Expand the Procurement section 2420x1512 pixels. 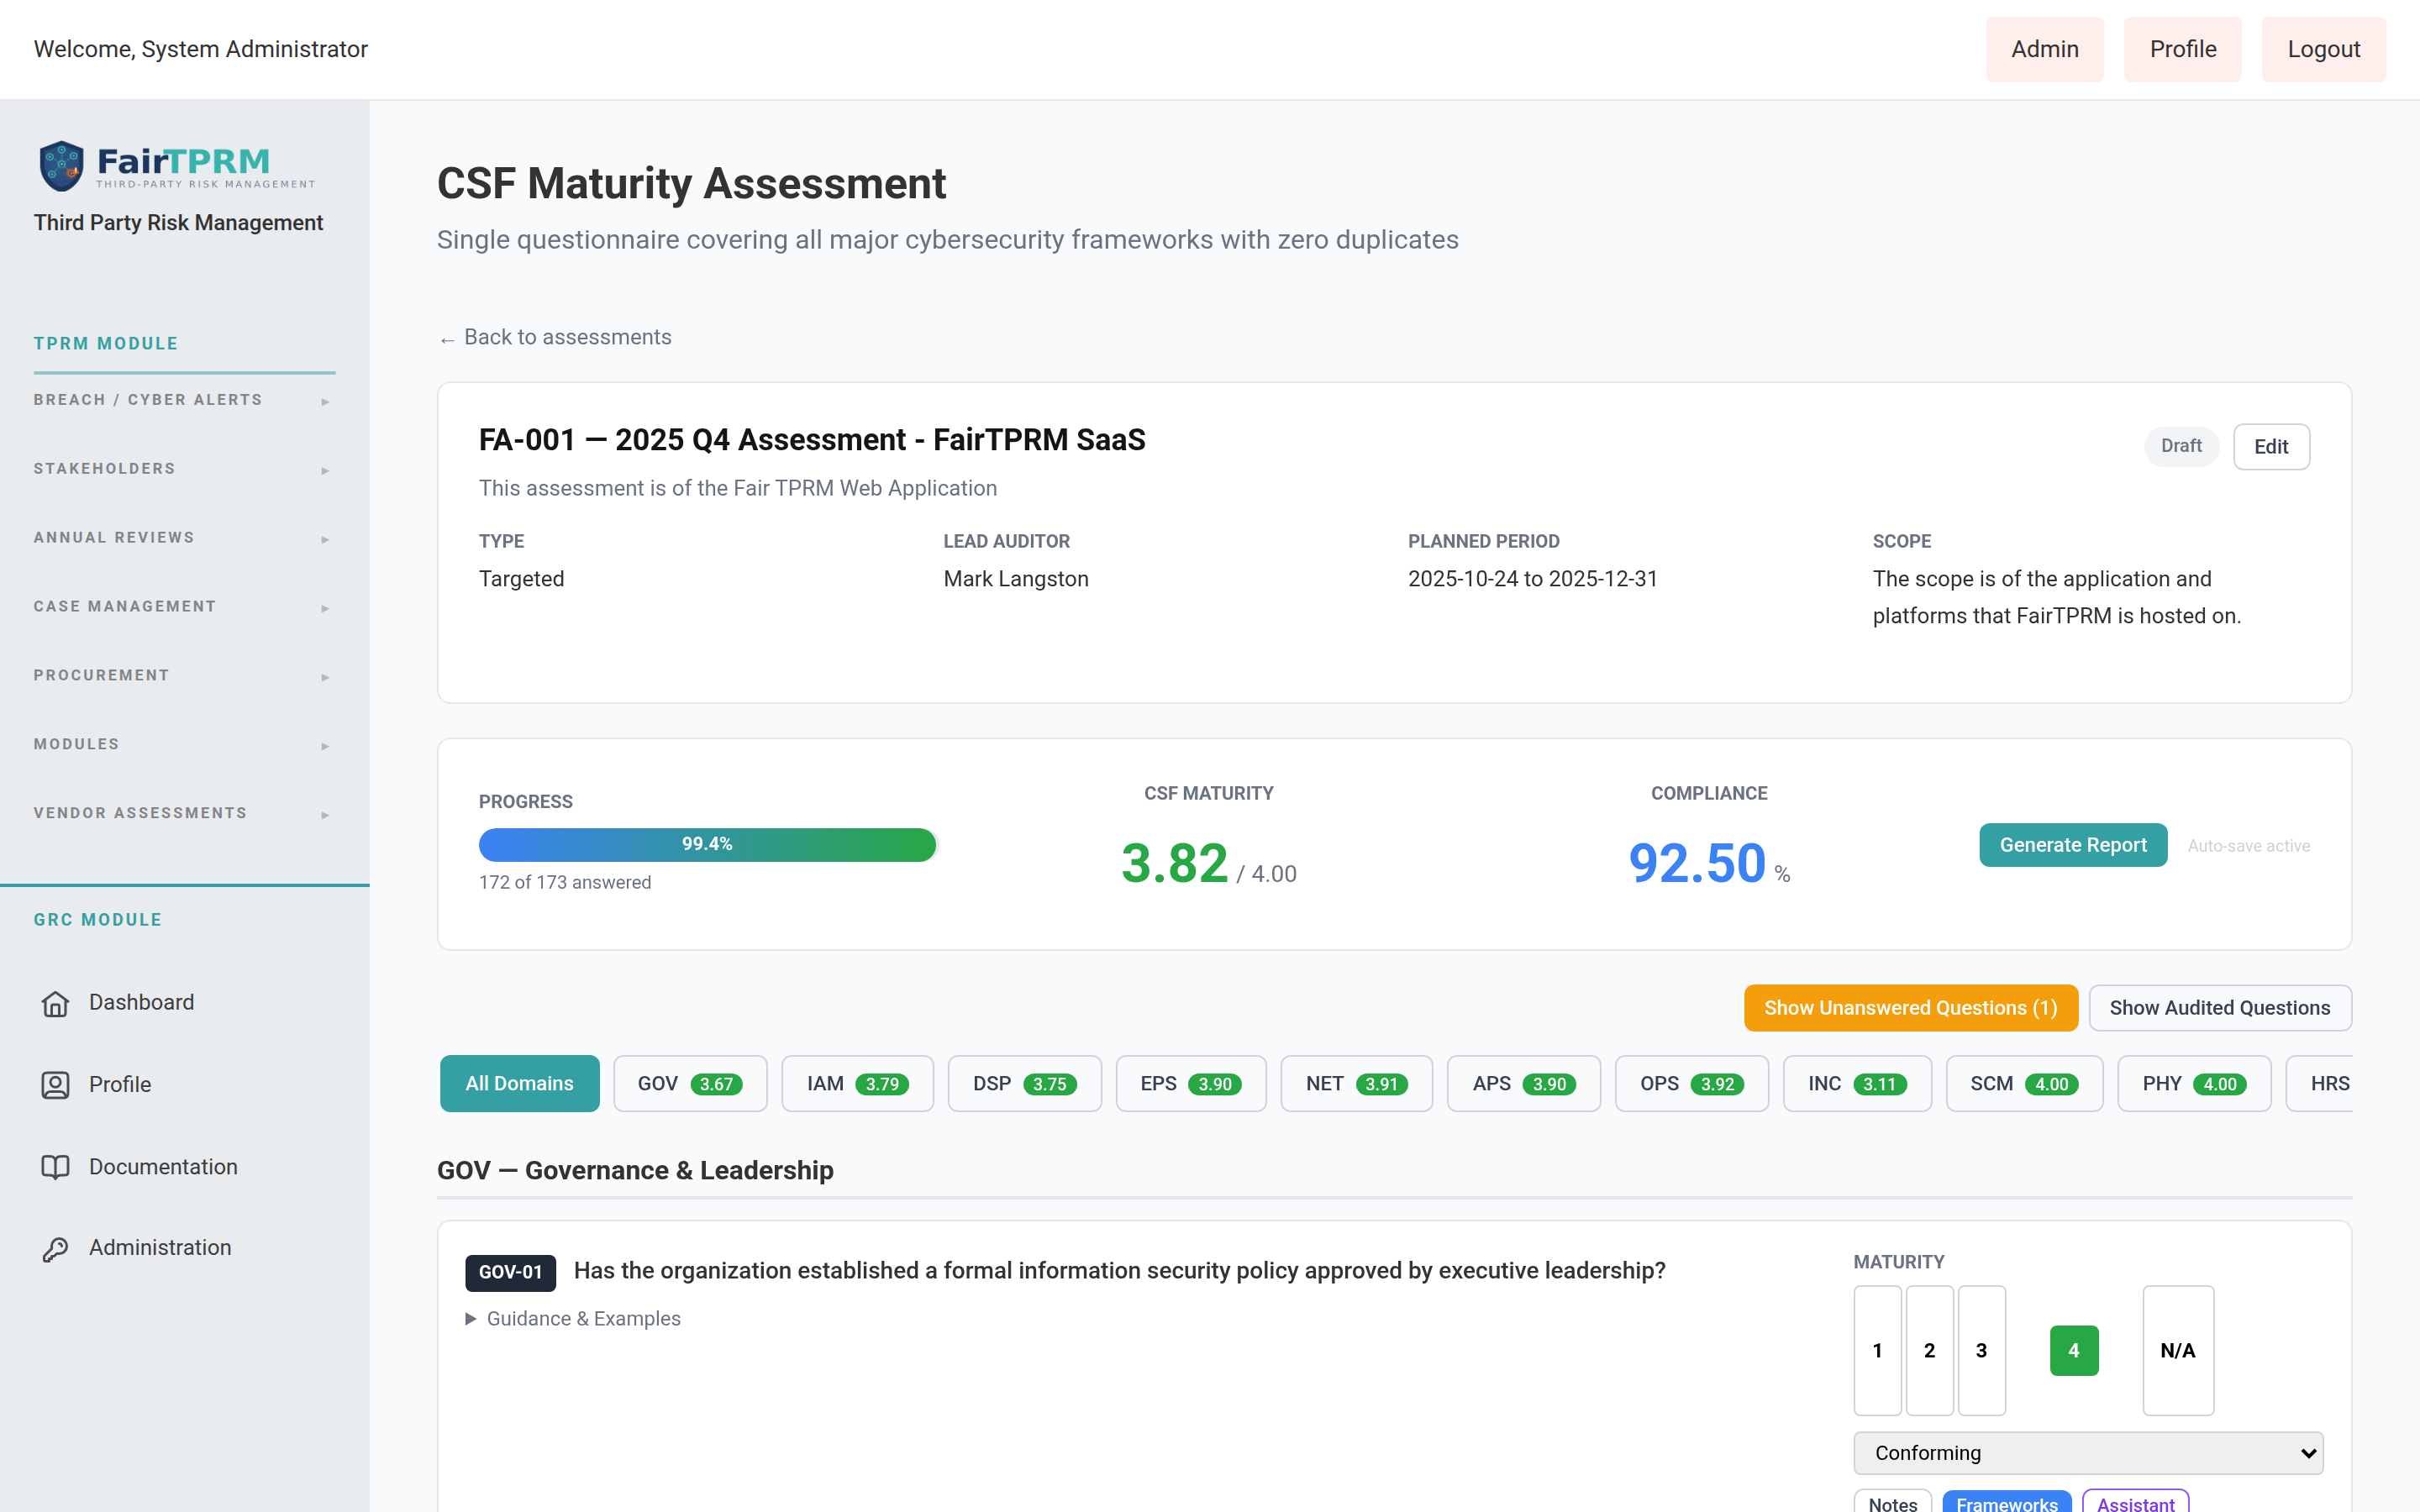coord(184,676)
